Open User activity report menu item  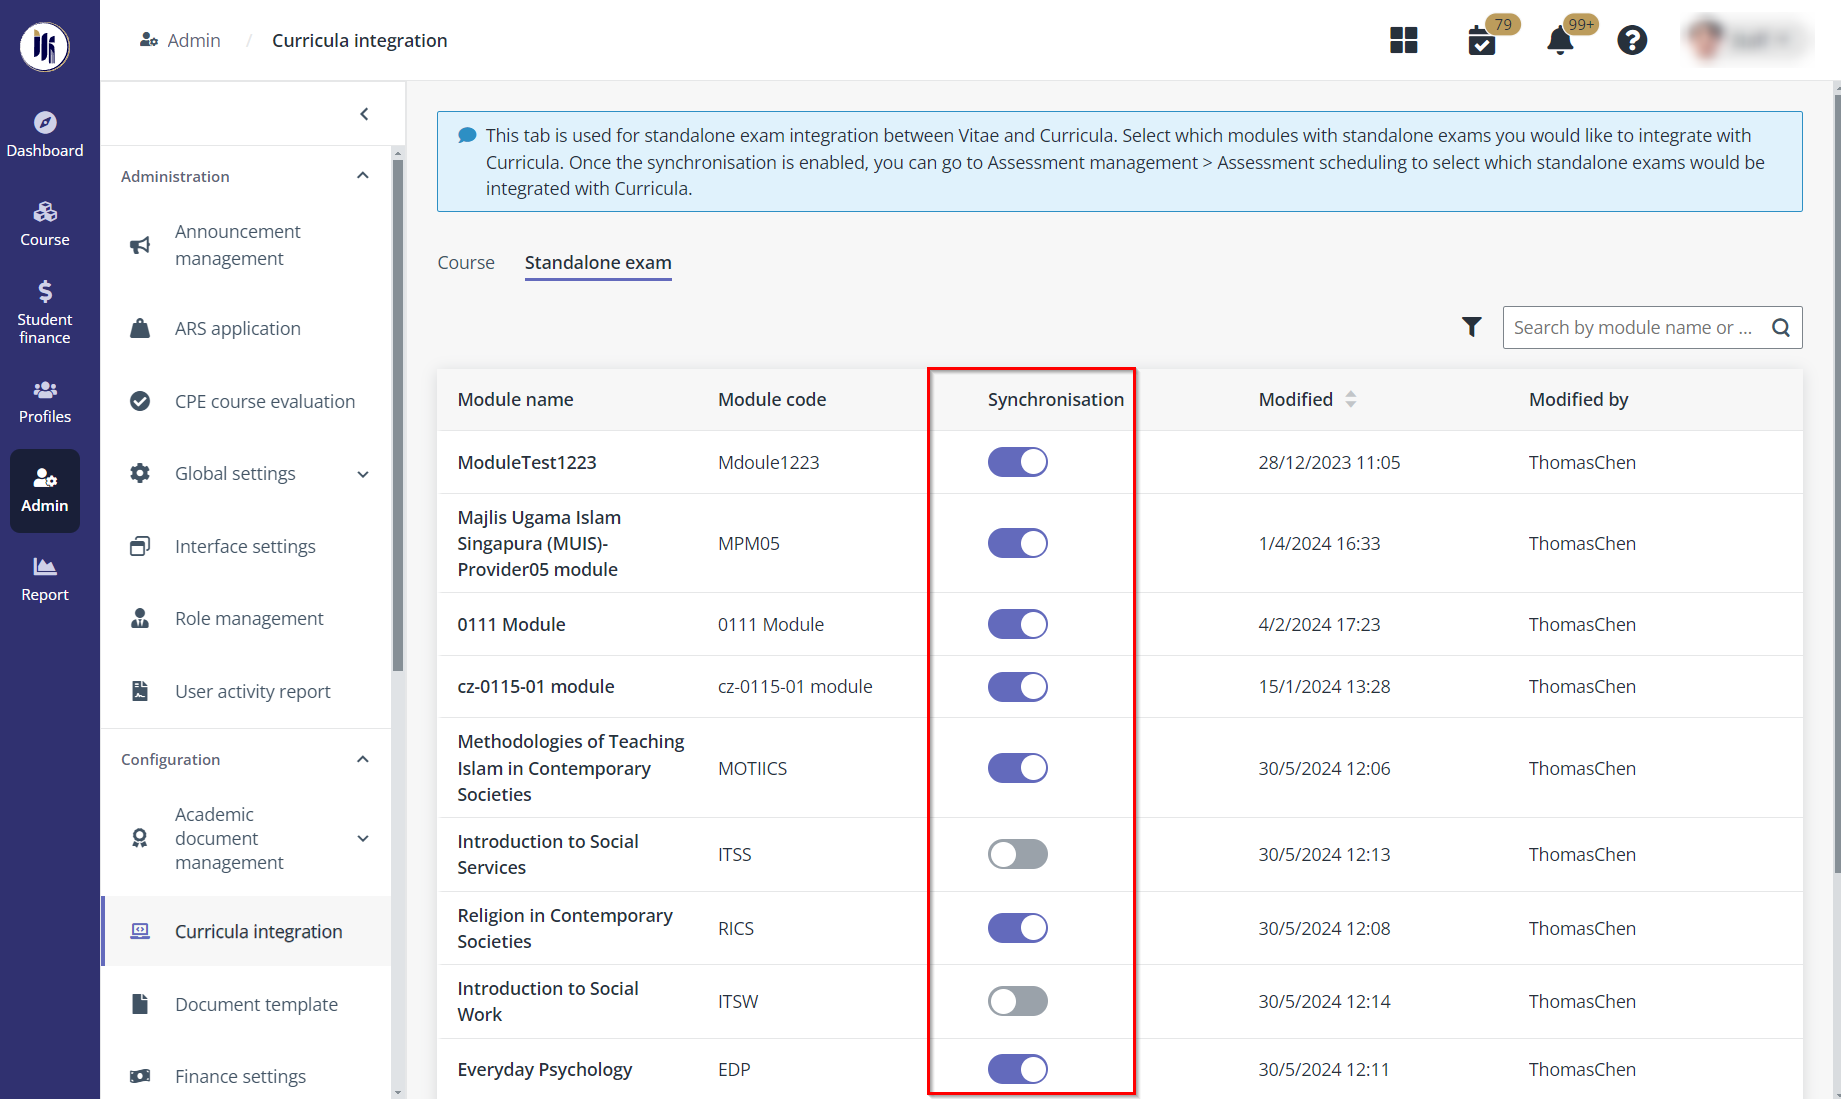246,691
